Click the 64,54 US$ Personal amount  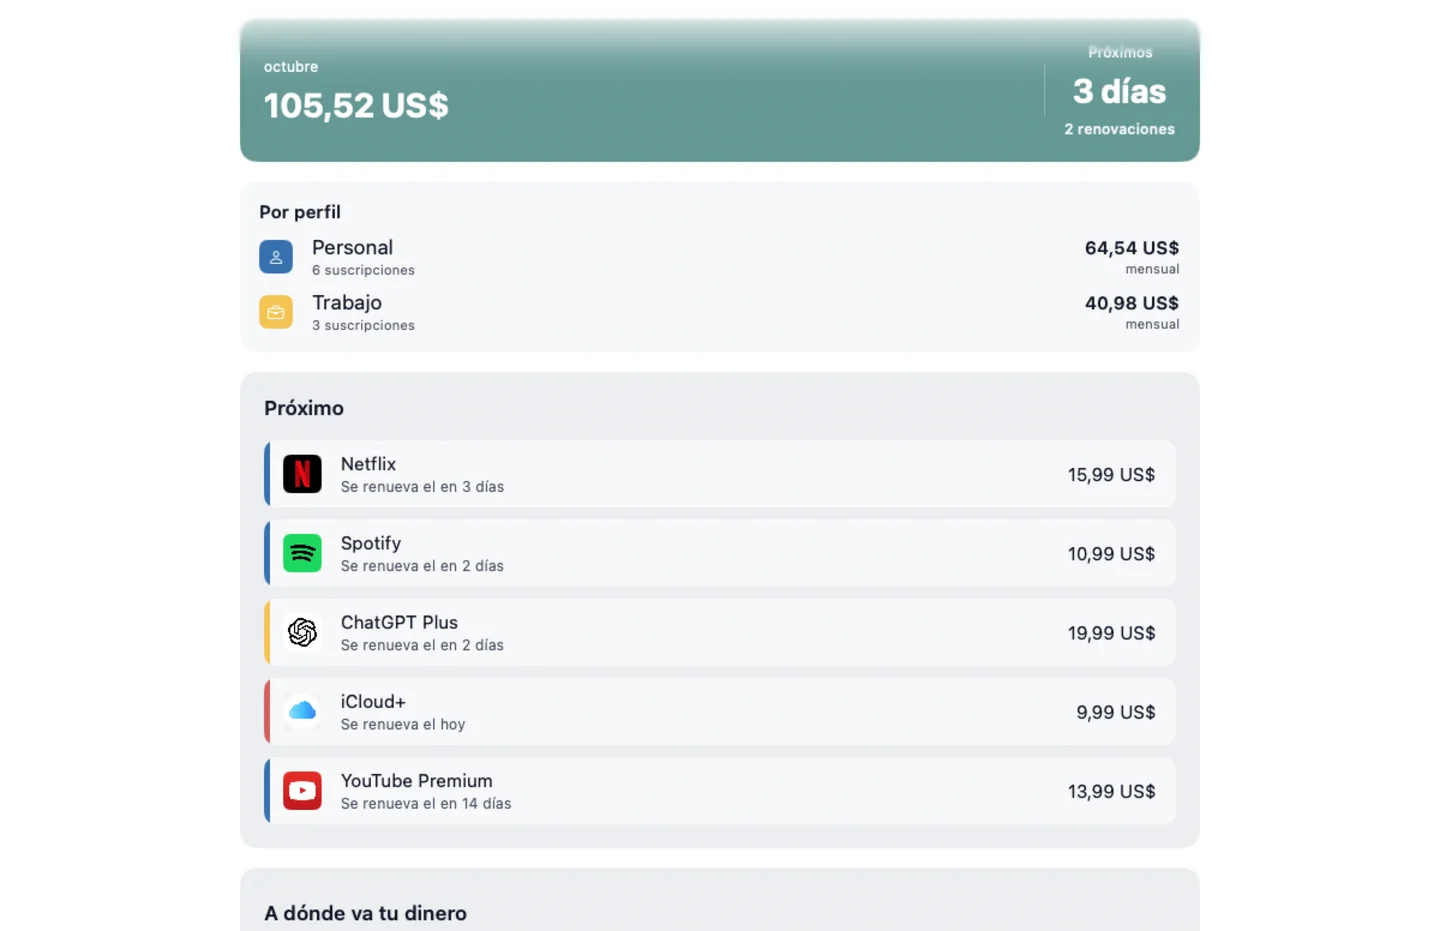tap(1132, 247)
